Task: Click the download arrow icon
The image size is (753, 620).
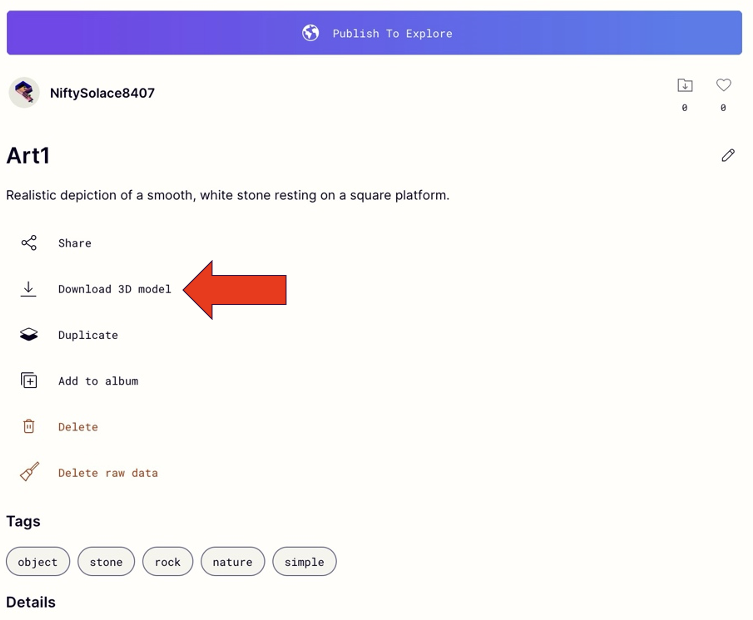Action: (29, 289)
